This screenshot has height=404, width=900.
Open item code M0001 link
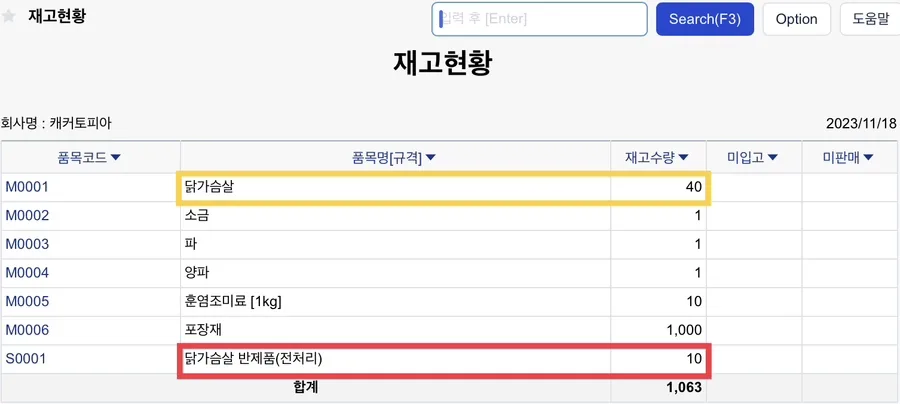click(x=27, y=187)
